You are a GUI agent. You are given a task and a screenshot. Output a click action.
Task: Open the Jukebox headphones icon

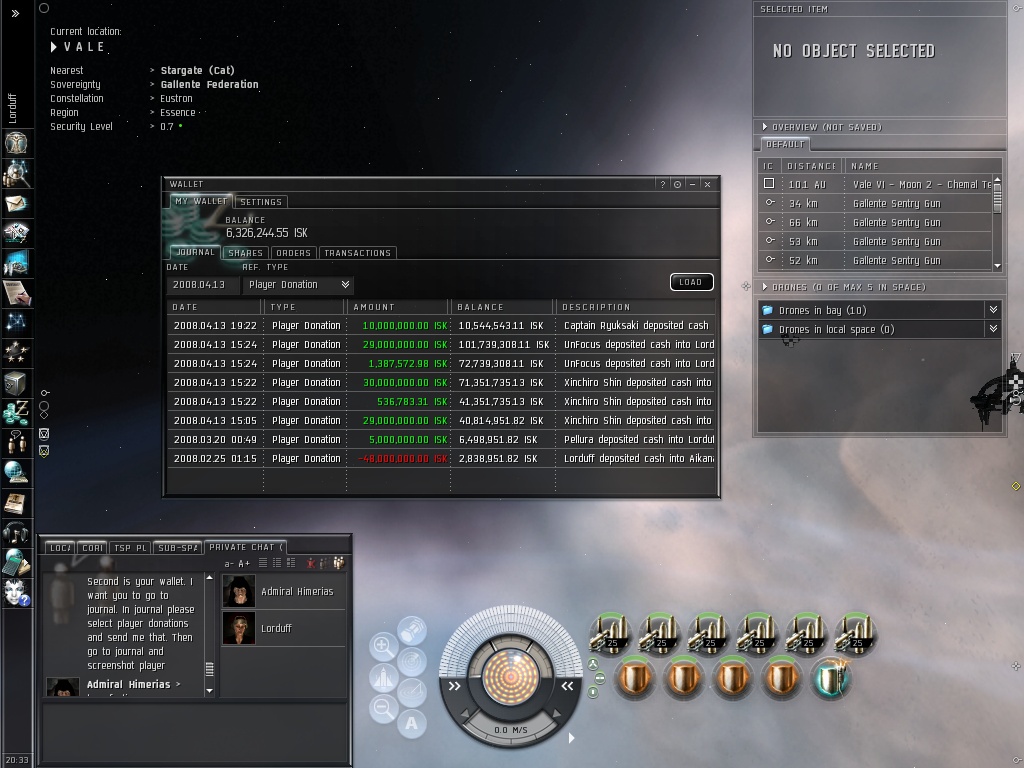[16, 532]
